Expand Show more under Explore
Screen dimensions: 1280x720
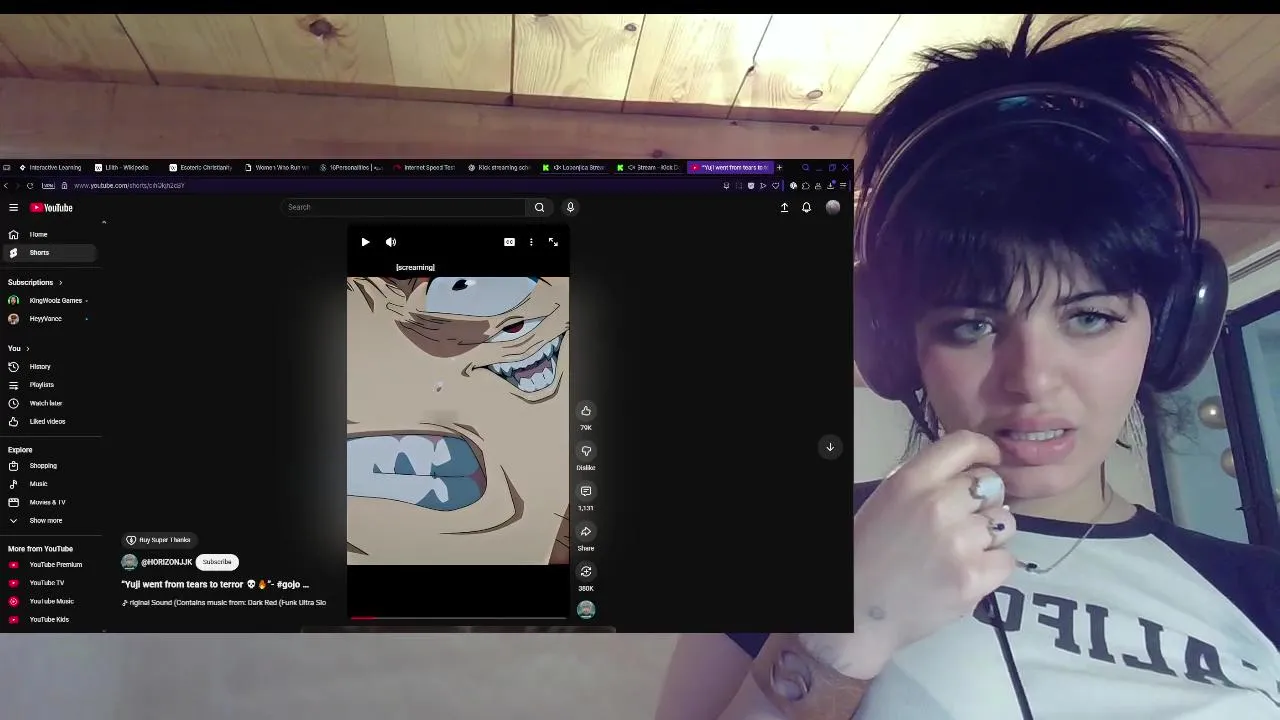click(x=48, y=520)
